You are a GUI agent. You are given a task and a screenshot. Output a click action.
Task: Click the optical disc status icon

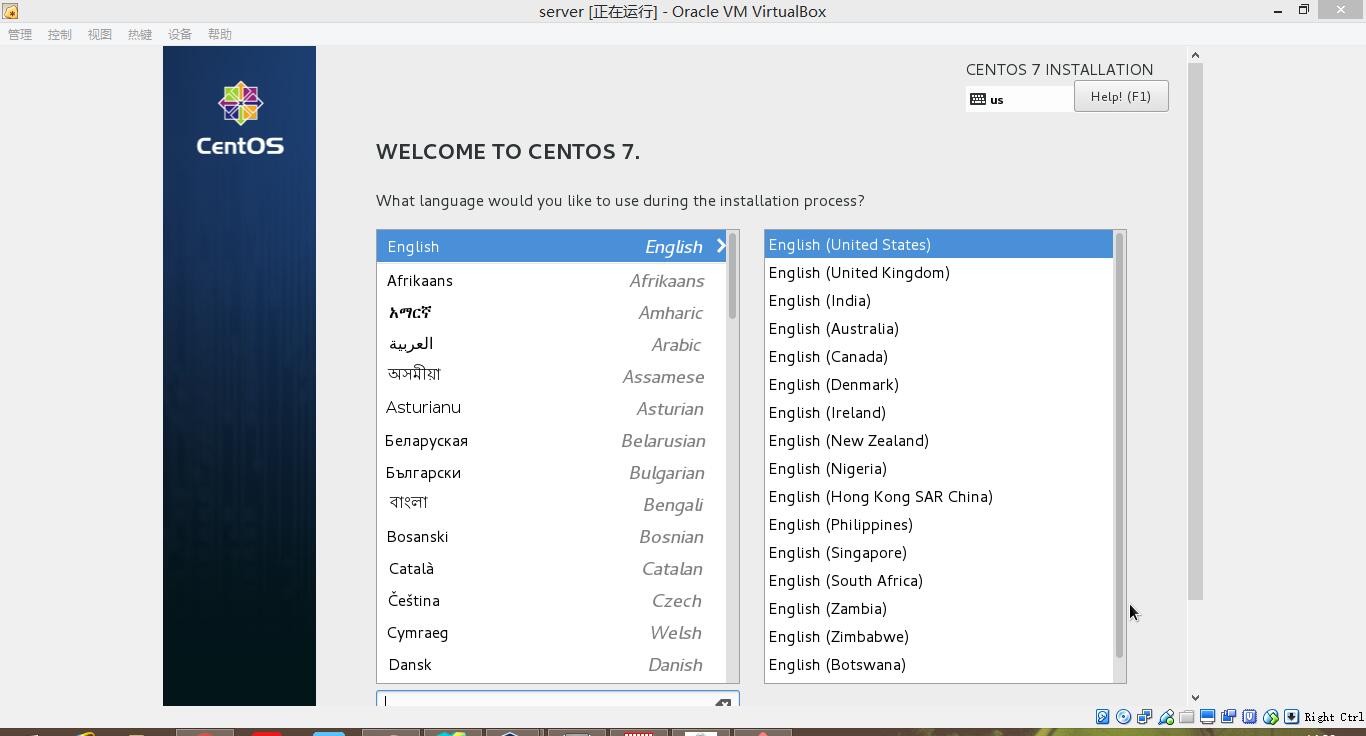(x=1123, y=716)
